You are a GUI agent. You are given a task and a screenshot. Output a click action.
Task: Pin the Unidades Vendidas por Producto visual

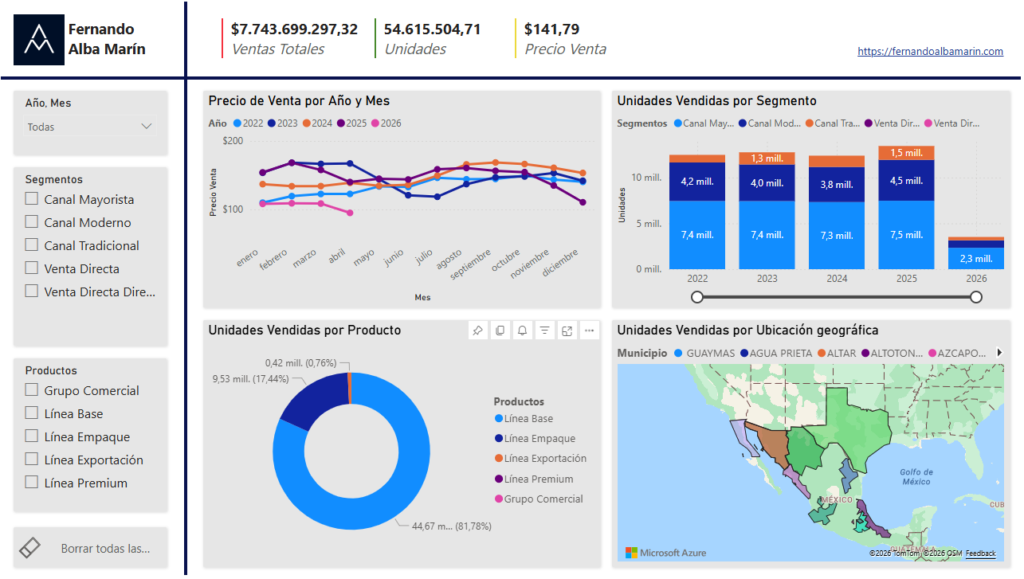tap(477, 330)
